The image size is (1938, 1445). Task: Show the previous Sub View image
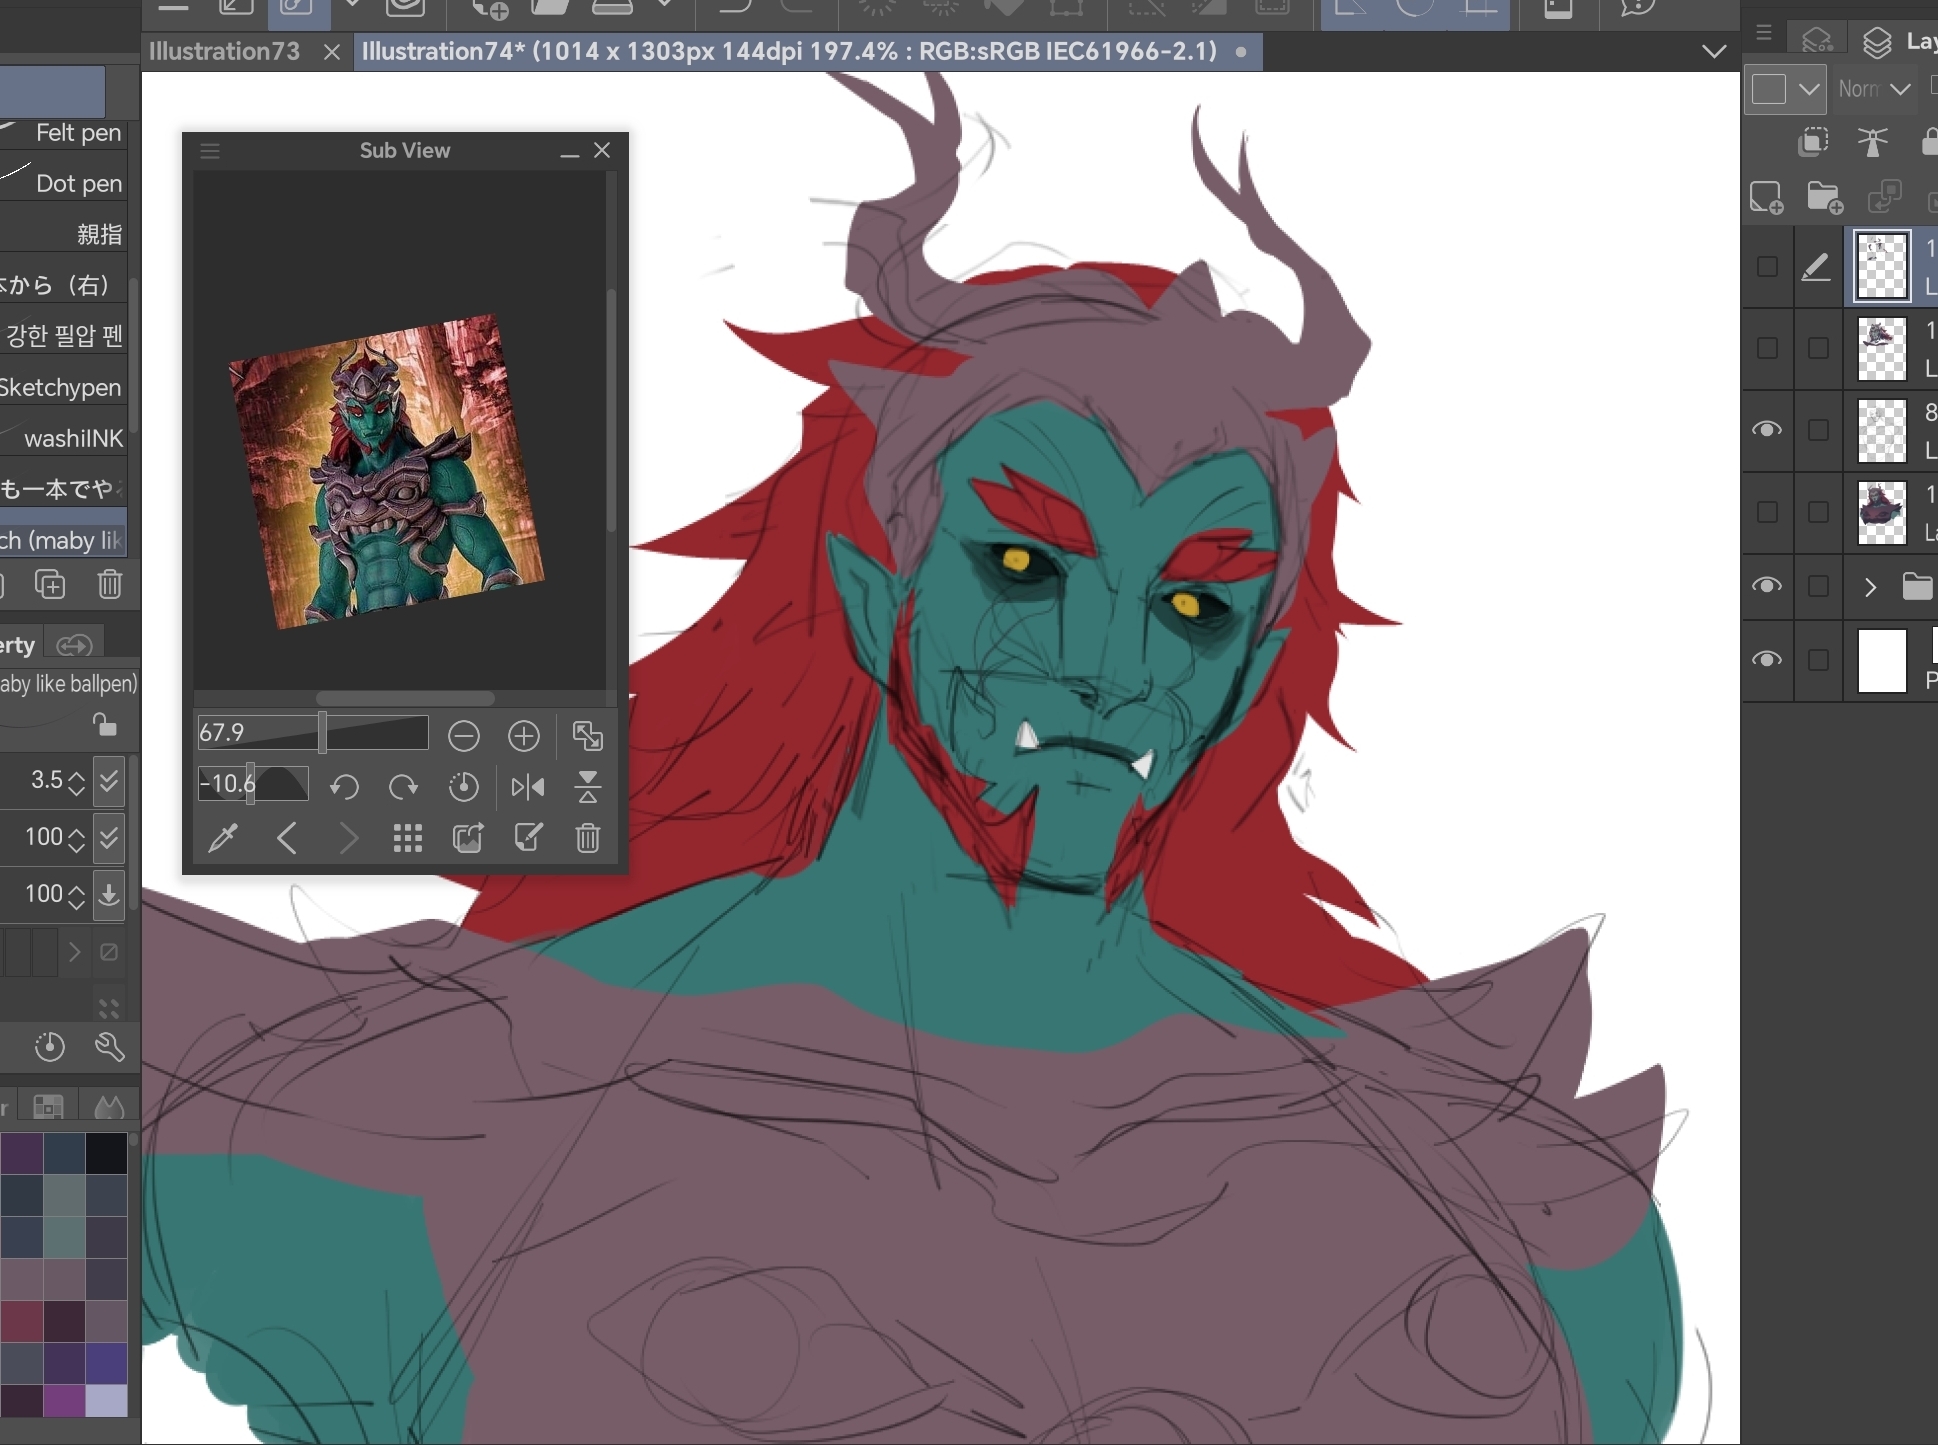(287, 838)
